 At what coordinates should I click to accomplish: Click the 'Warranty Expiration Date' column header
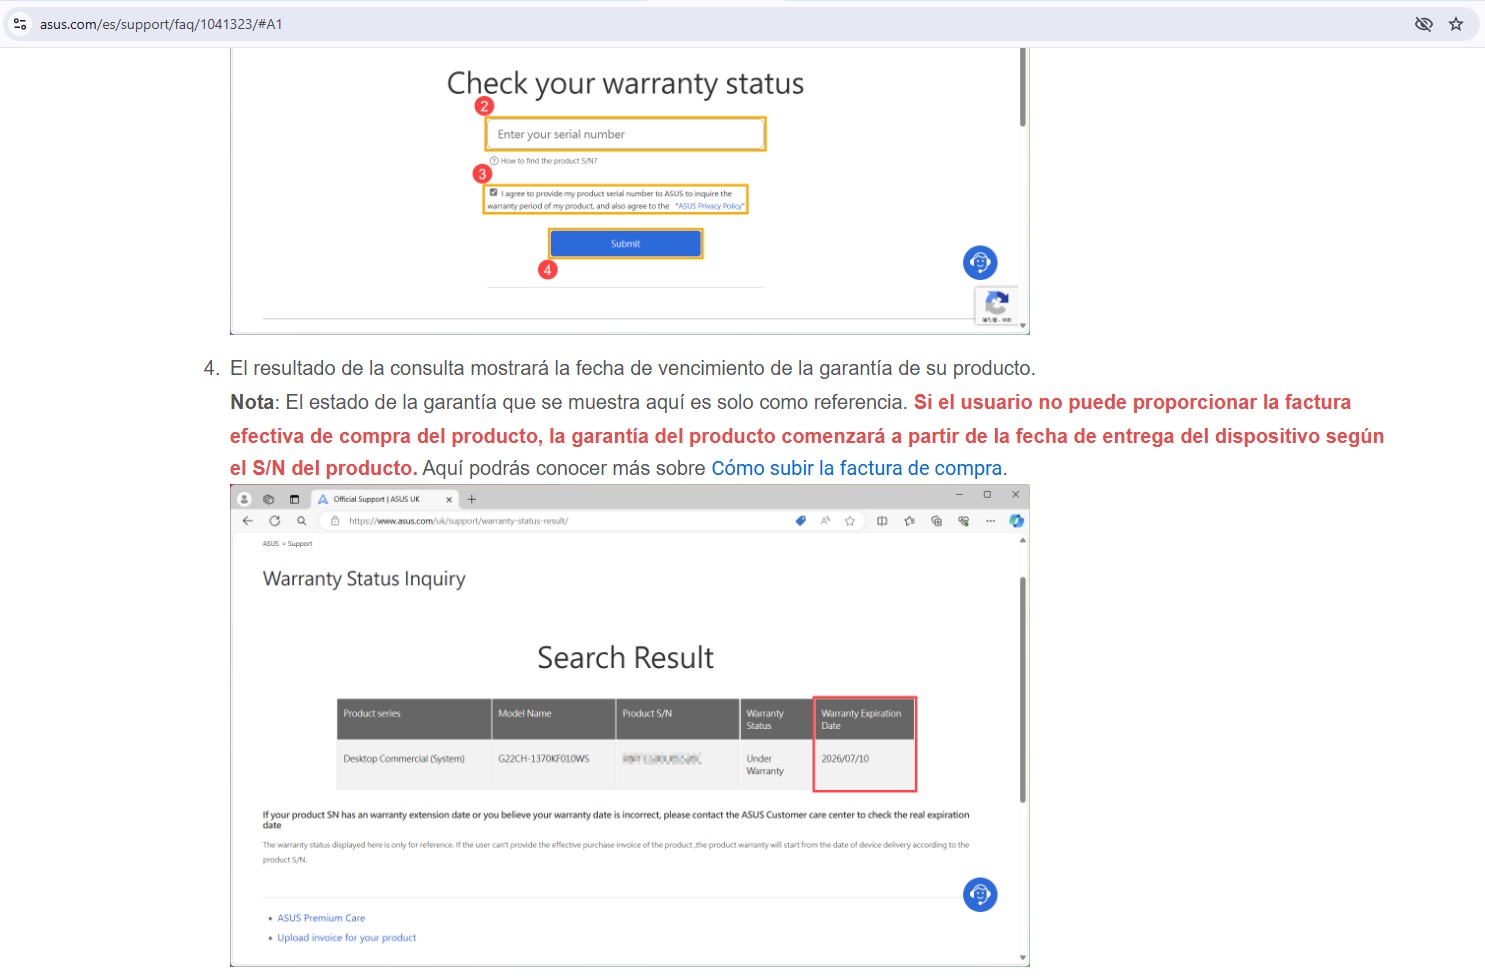[864, 719]
